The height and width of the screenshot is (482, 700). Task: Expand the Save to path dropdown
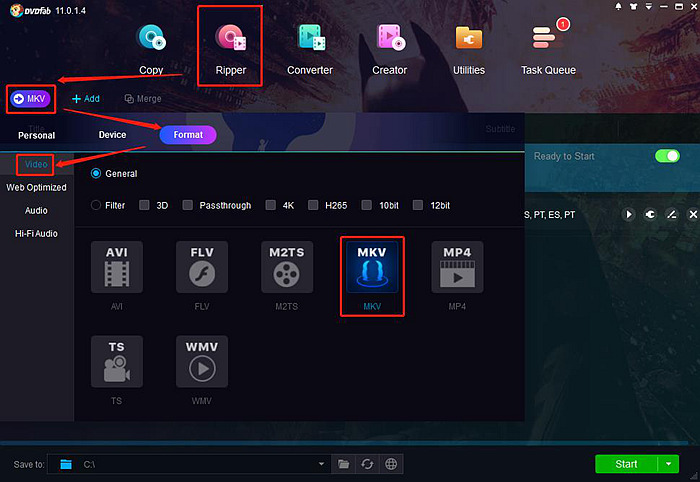pos(321,464)
